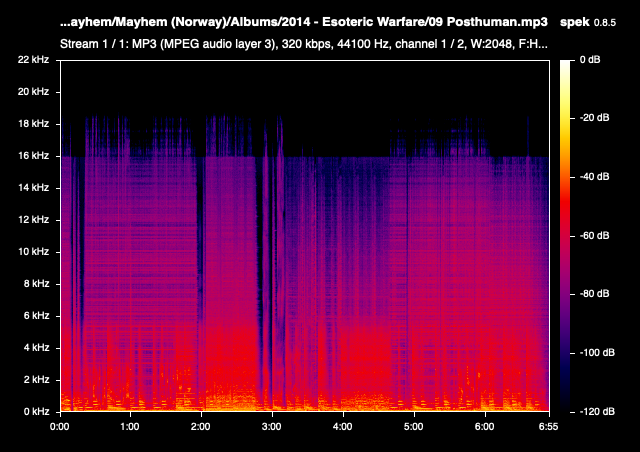Click the '5:00' time axis label
Screen dimensions: 640x452
coord(413,427)
